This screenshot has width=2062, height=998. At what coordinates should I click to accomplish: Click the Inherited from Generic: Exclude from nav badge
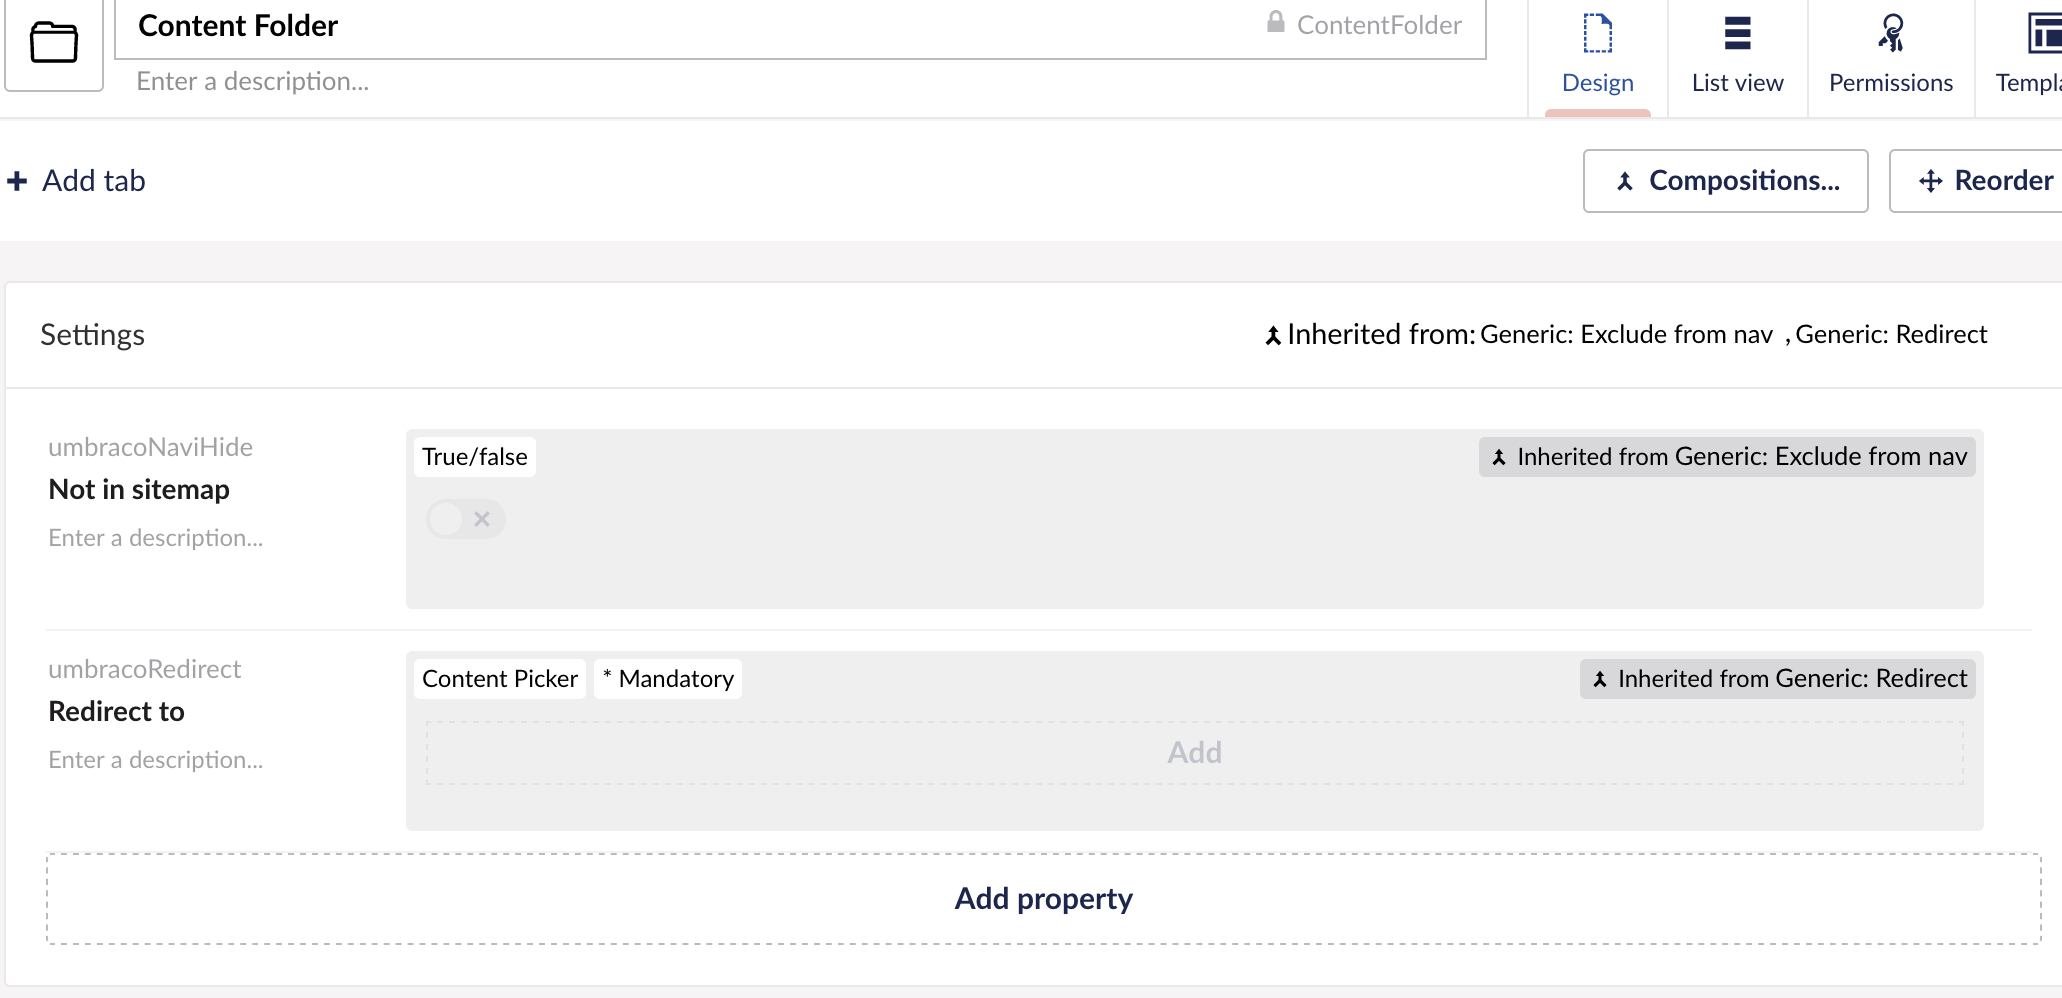[1727, 457]
